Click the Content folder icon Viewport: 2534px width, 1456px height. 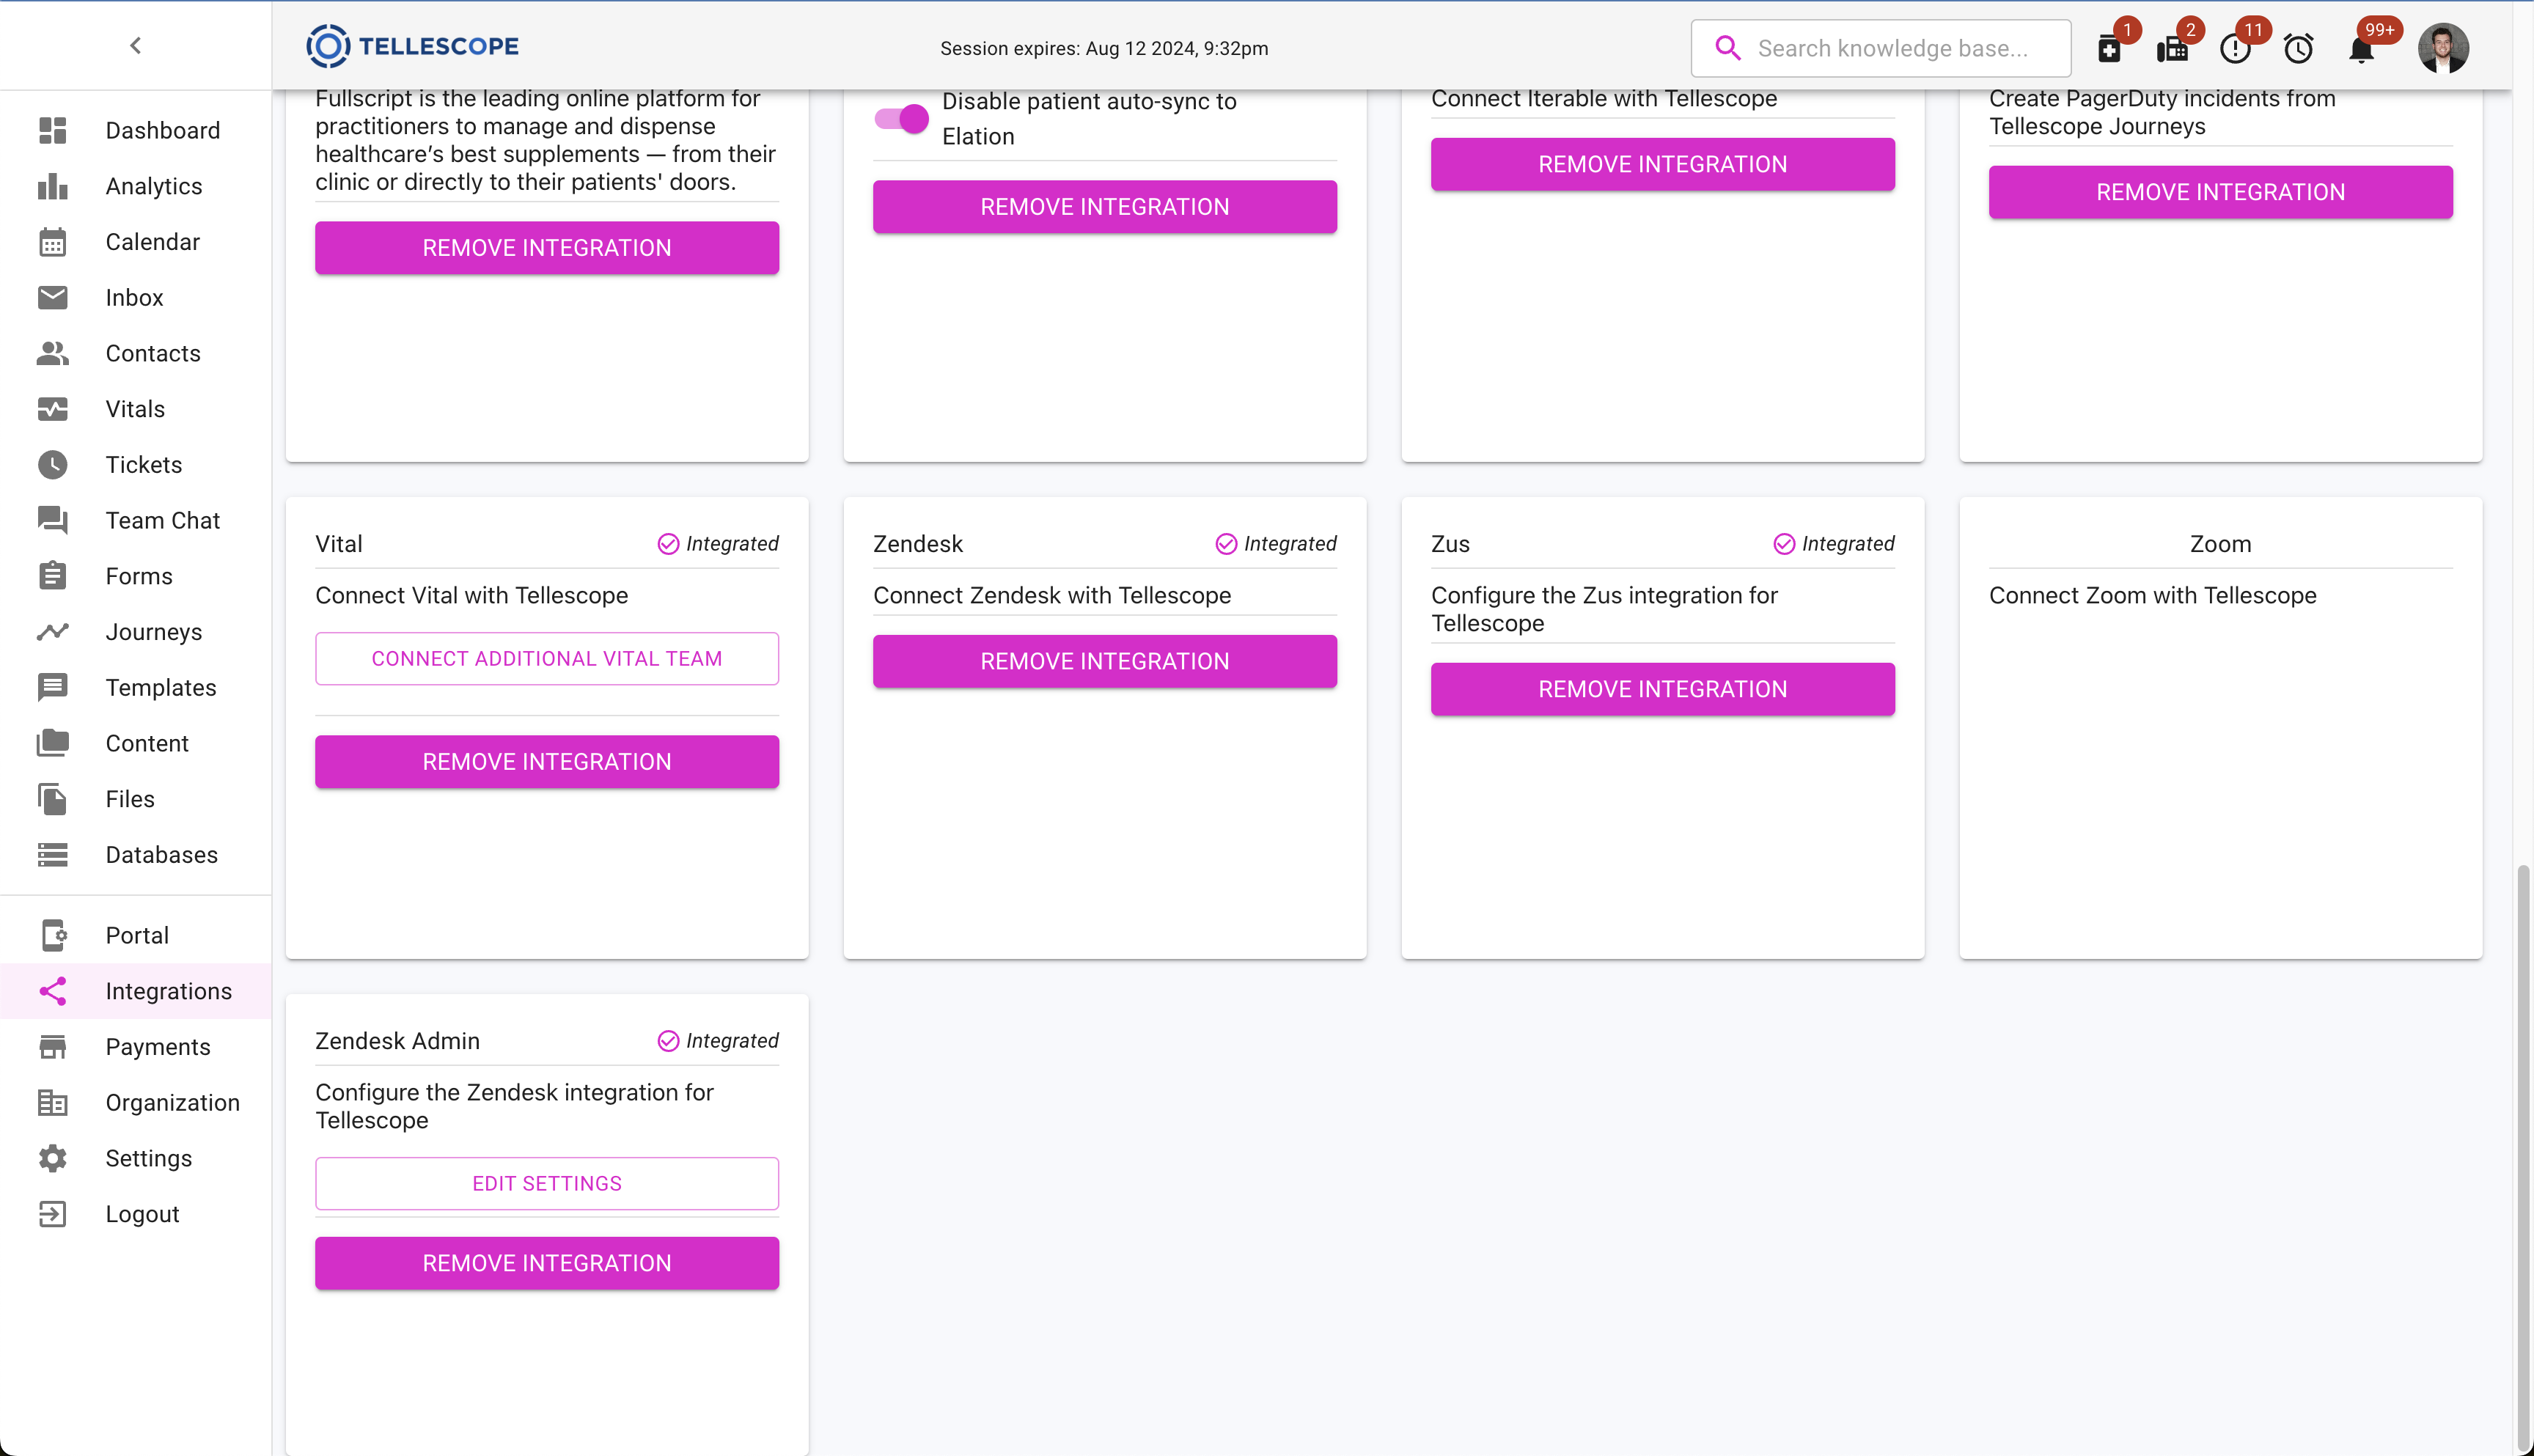(x=53, y=743)
